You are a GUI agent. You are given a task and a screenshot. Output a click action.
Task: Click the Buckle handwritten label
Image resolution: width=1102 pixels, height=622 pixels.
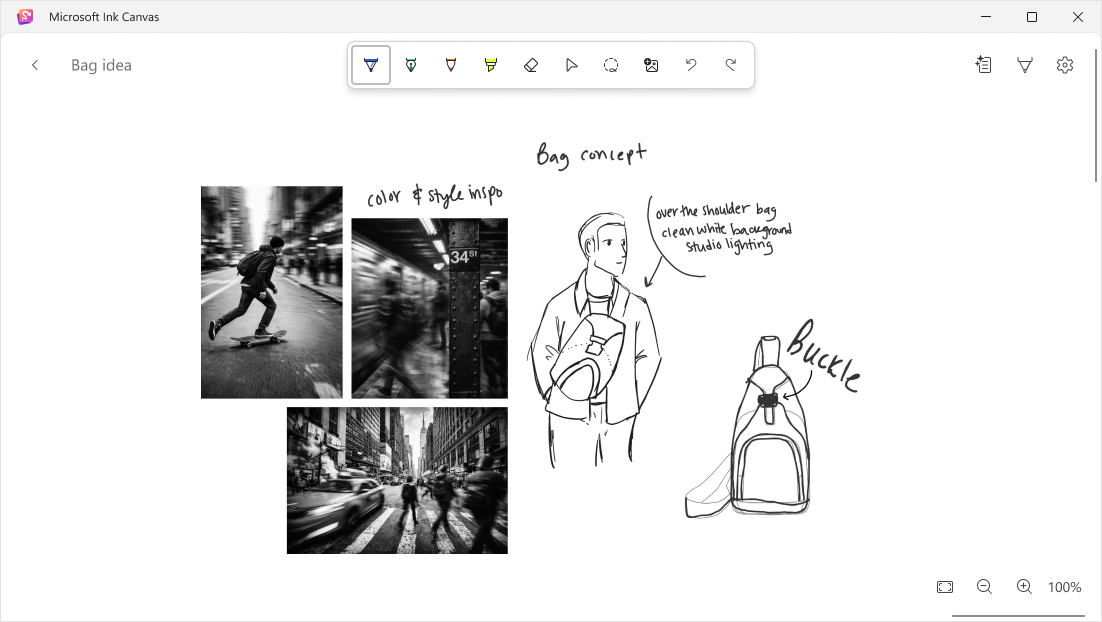pos(823,356)
